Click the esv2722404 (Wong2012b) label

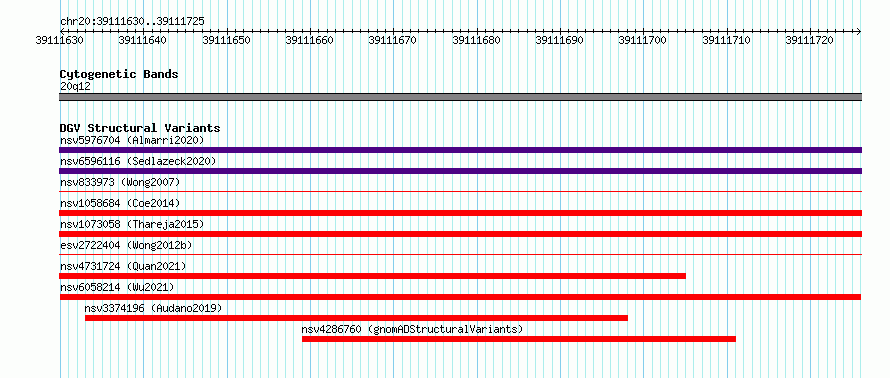[126, 245]
